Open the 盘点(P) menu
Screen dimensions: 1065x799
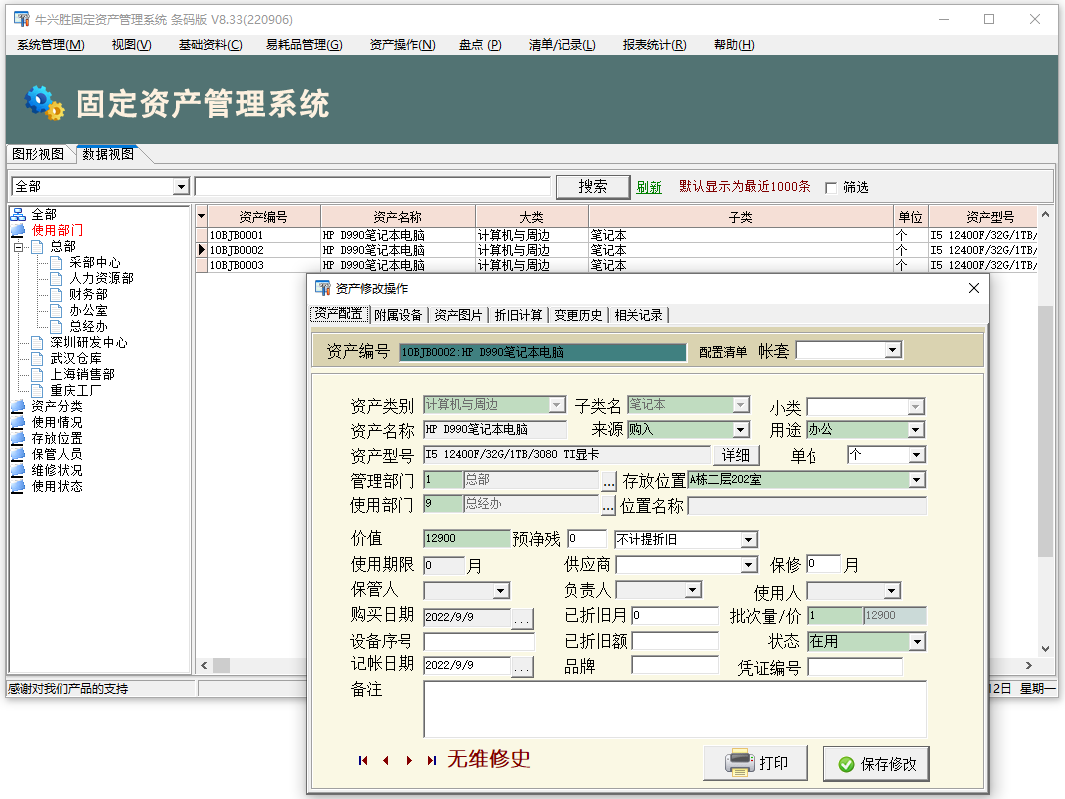(482, 45)
